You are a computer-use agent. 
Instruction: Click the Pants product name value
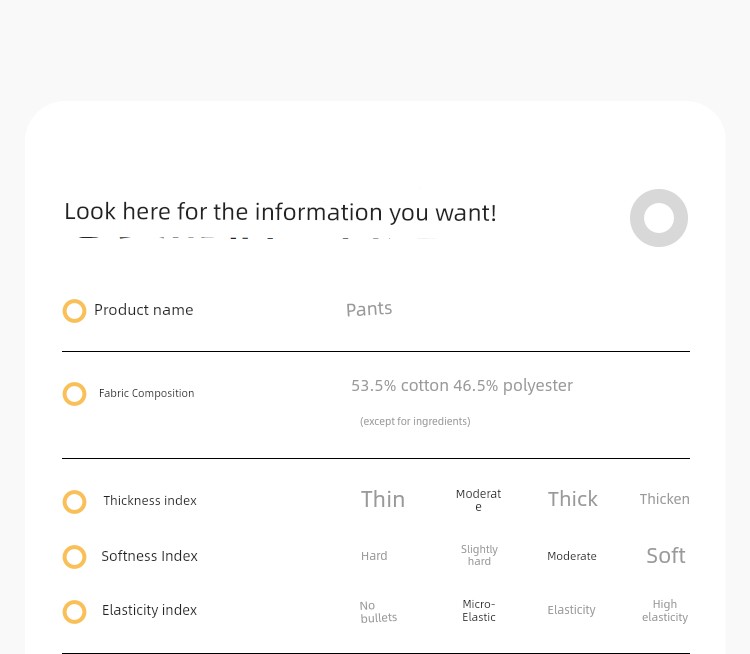pyautogui.click(x=369, y=309)
